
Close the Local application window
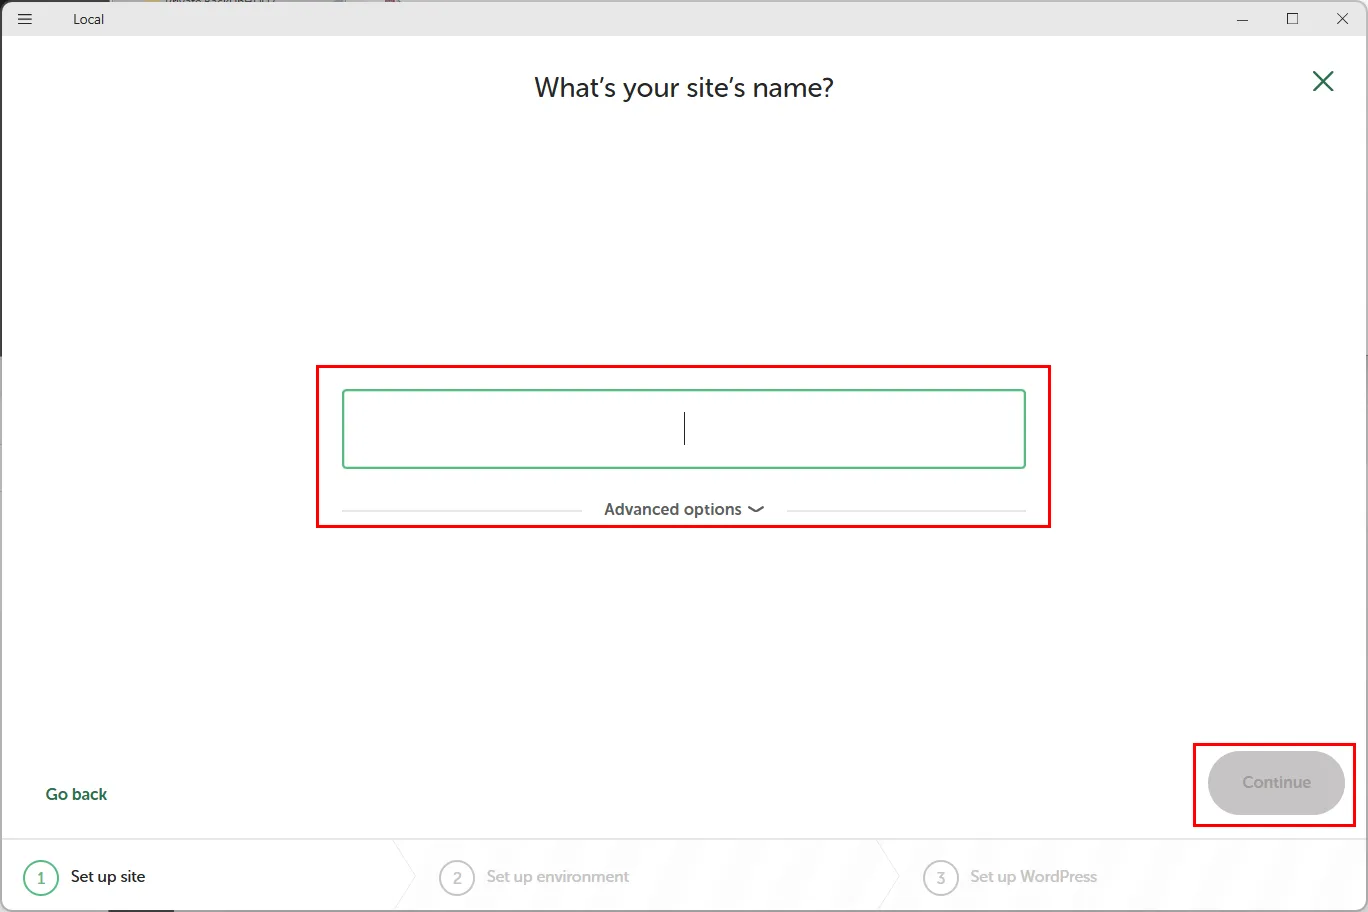point(1342,19)
